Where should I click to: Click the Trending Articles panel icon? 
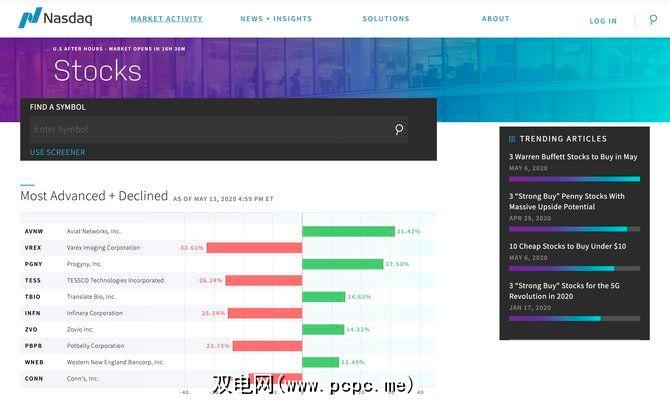pyautogui.click(x=512, y=139)
